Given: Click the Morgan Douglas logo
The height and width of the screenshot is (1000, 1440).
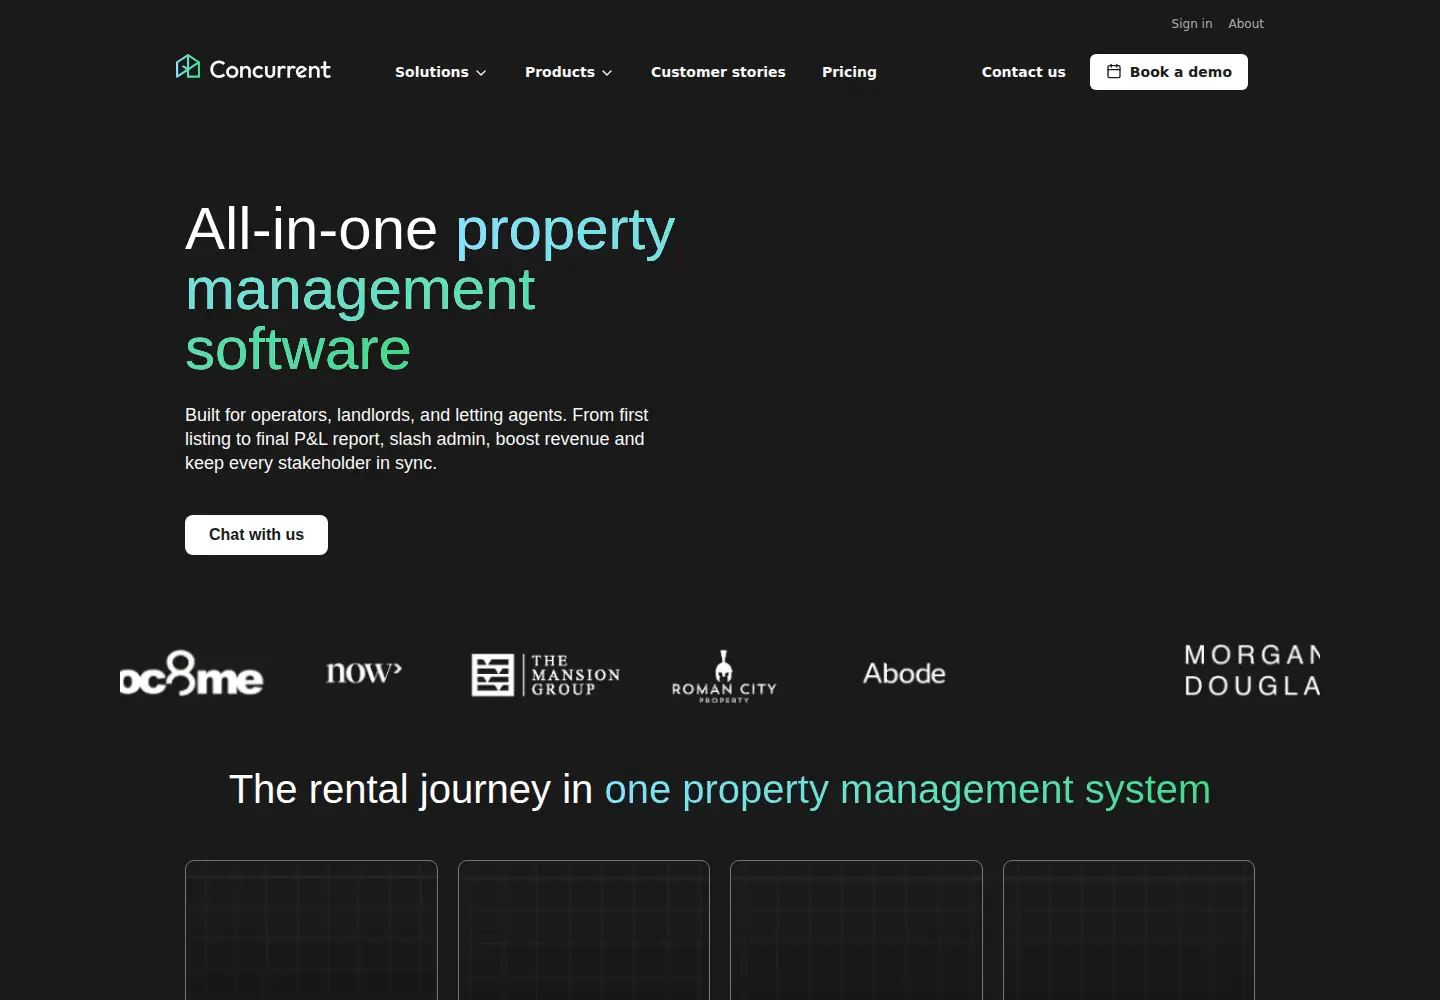Looking at the screenshot, I should [x=1252, y=670].
